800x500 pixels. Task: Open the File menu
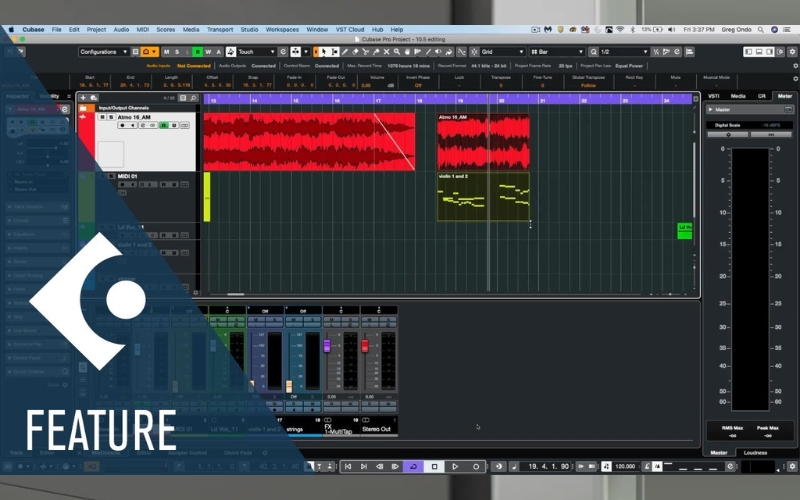click(57, 30)
